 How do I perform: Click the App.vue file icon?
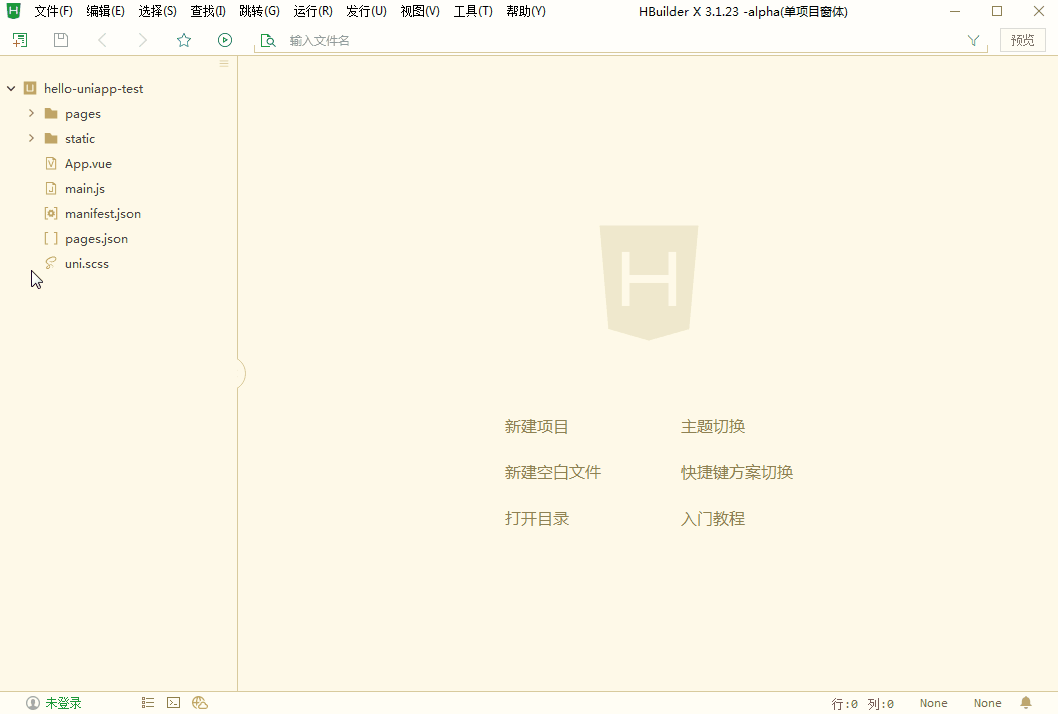pos(51,163)
